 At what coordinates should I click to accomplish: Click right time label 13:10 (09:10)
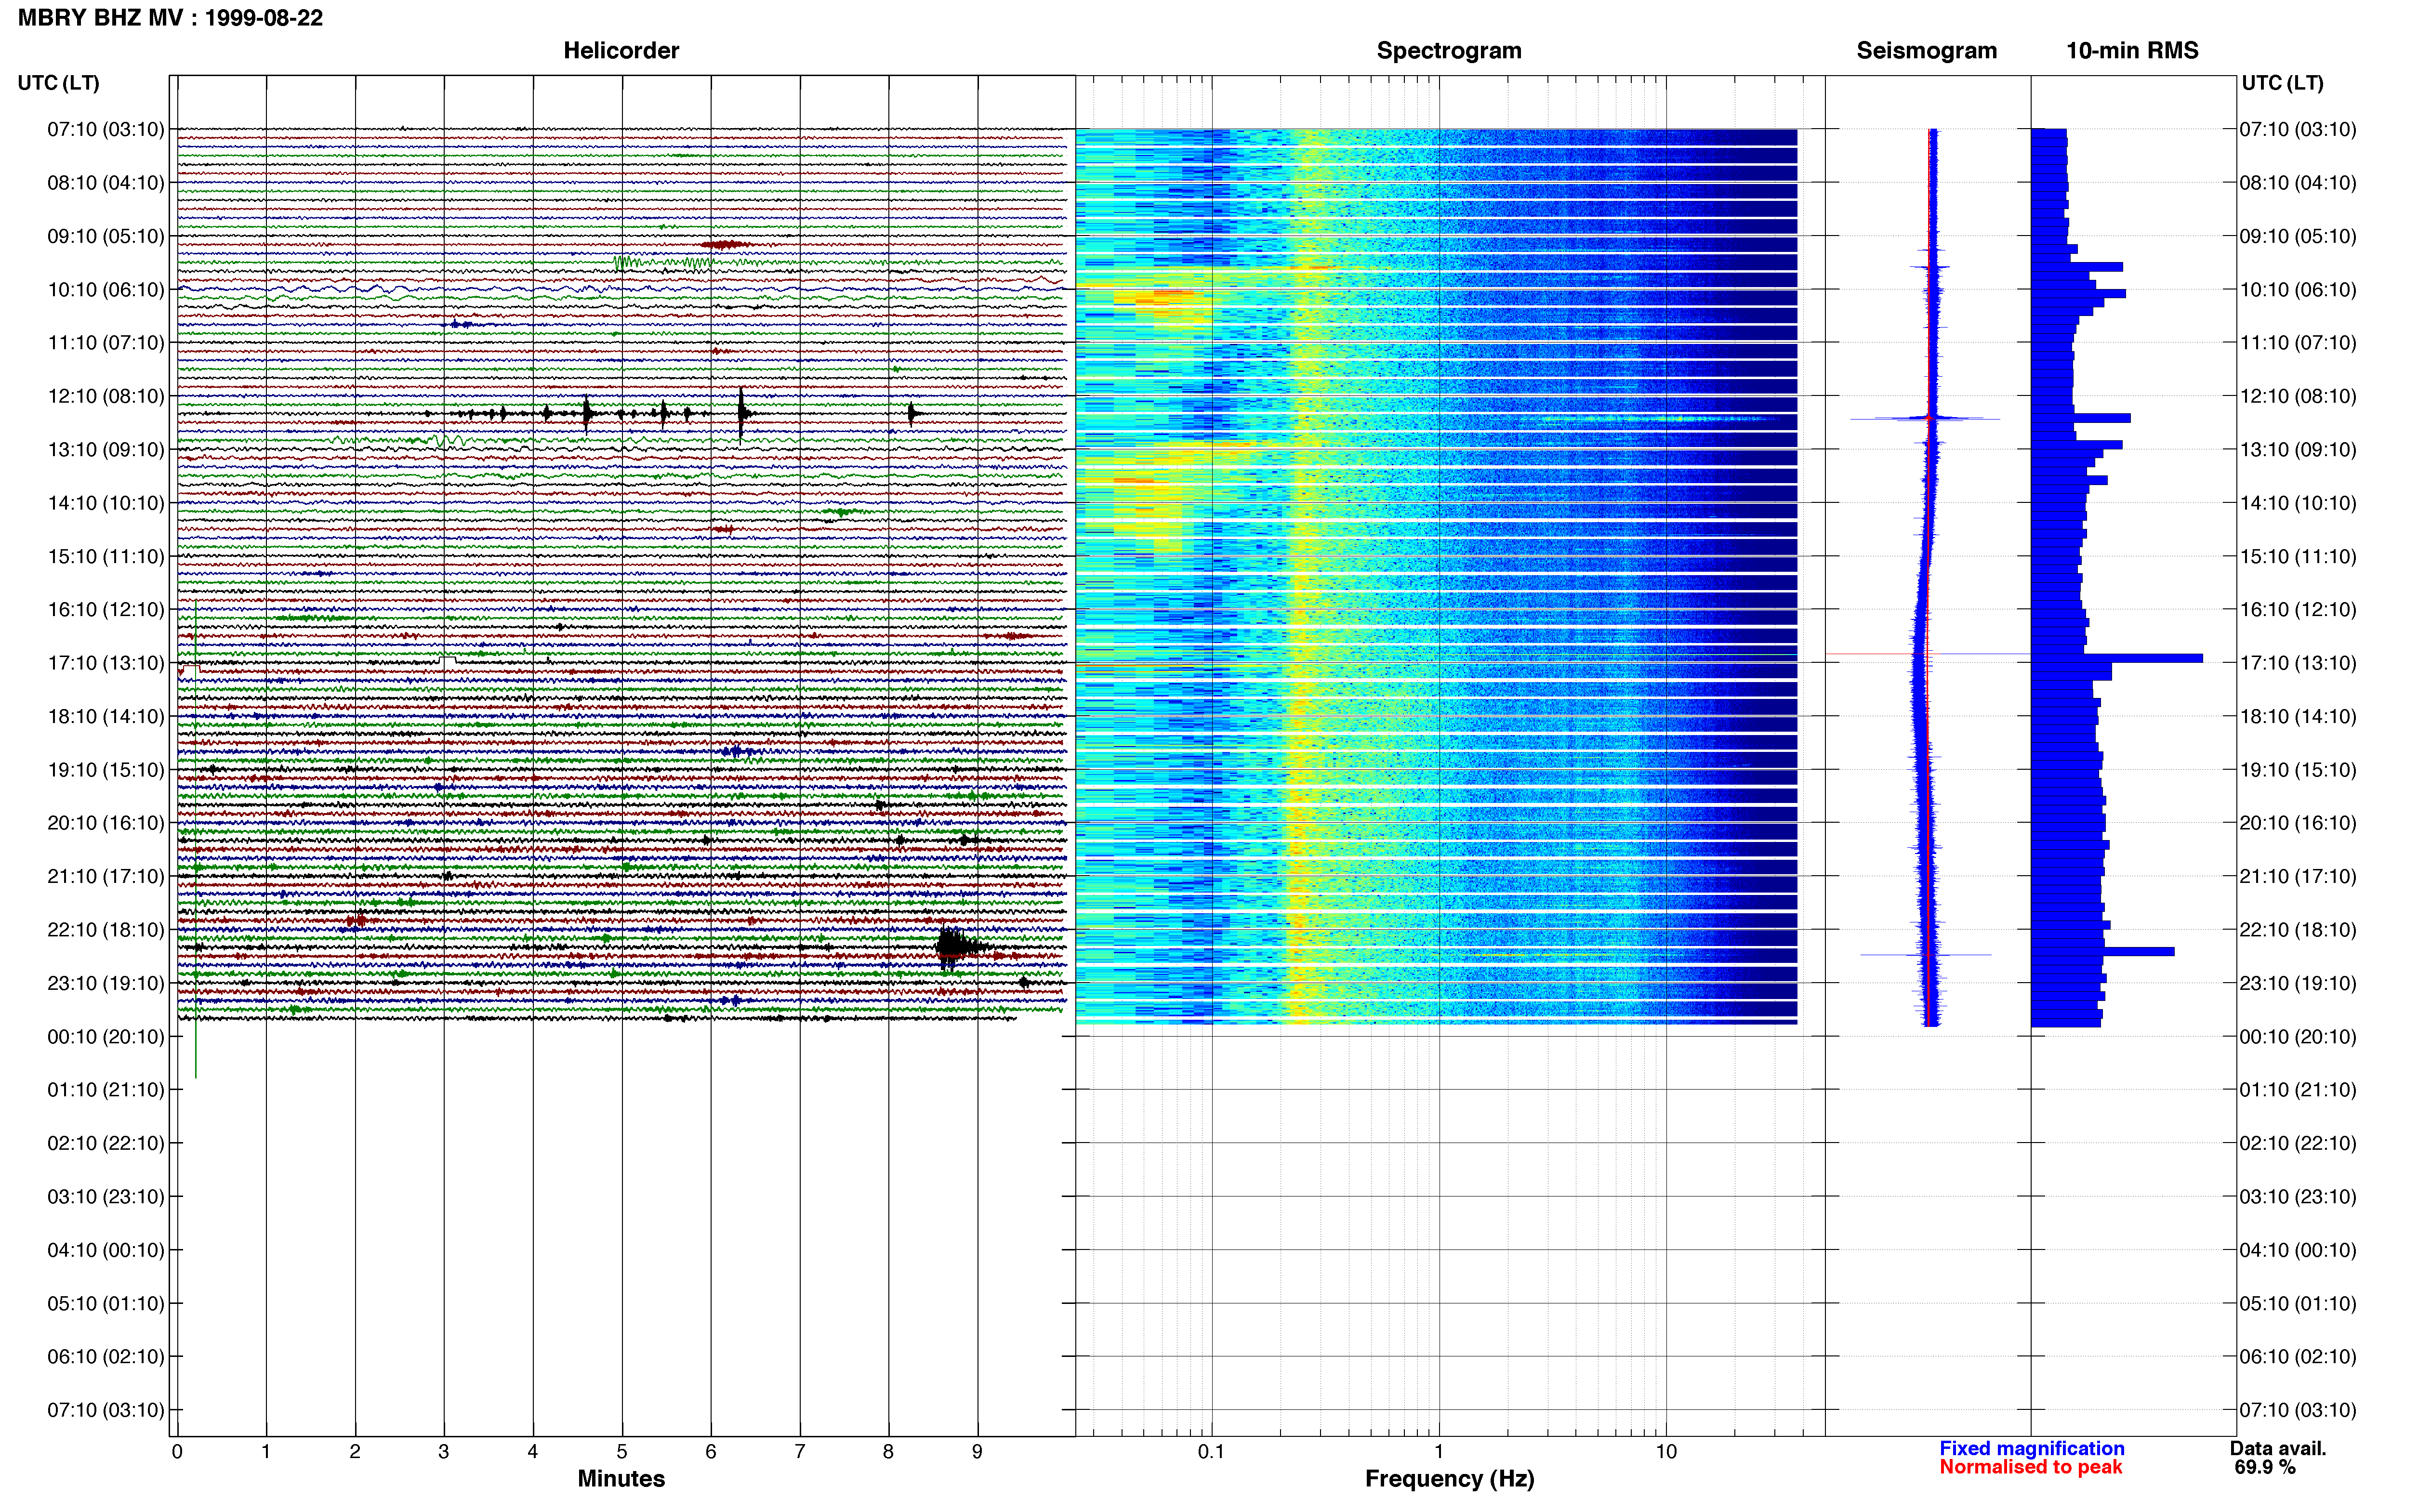pyautogui.click(x=2298, y=450)
